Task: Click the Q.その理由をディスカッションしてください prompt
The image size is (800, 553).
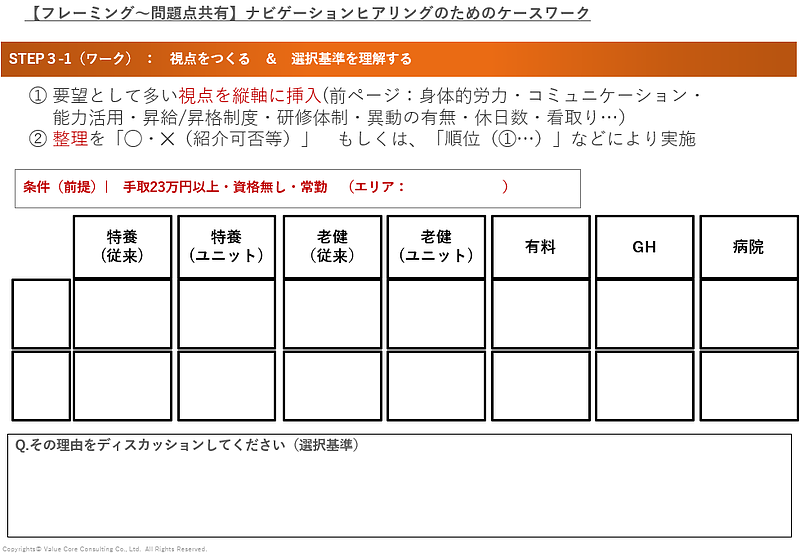Action: pos(187,445)
